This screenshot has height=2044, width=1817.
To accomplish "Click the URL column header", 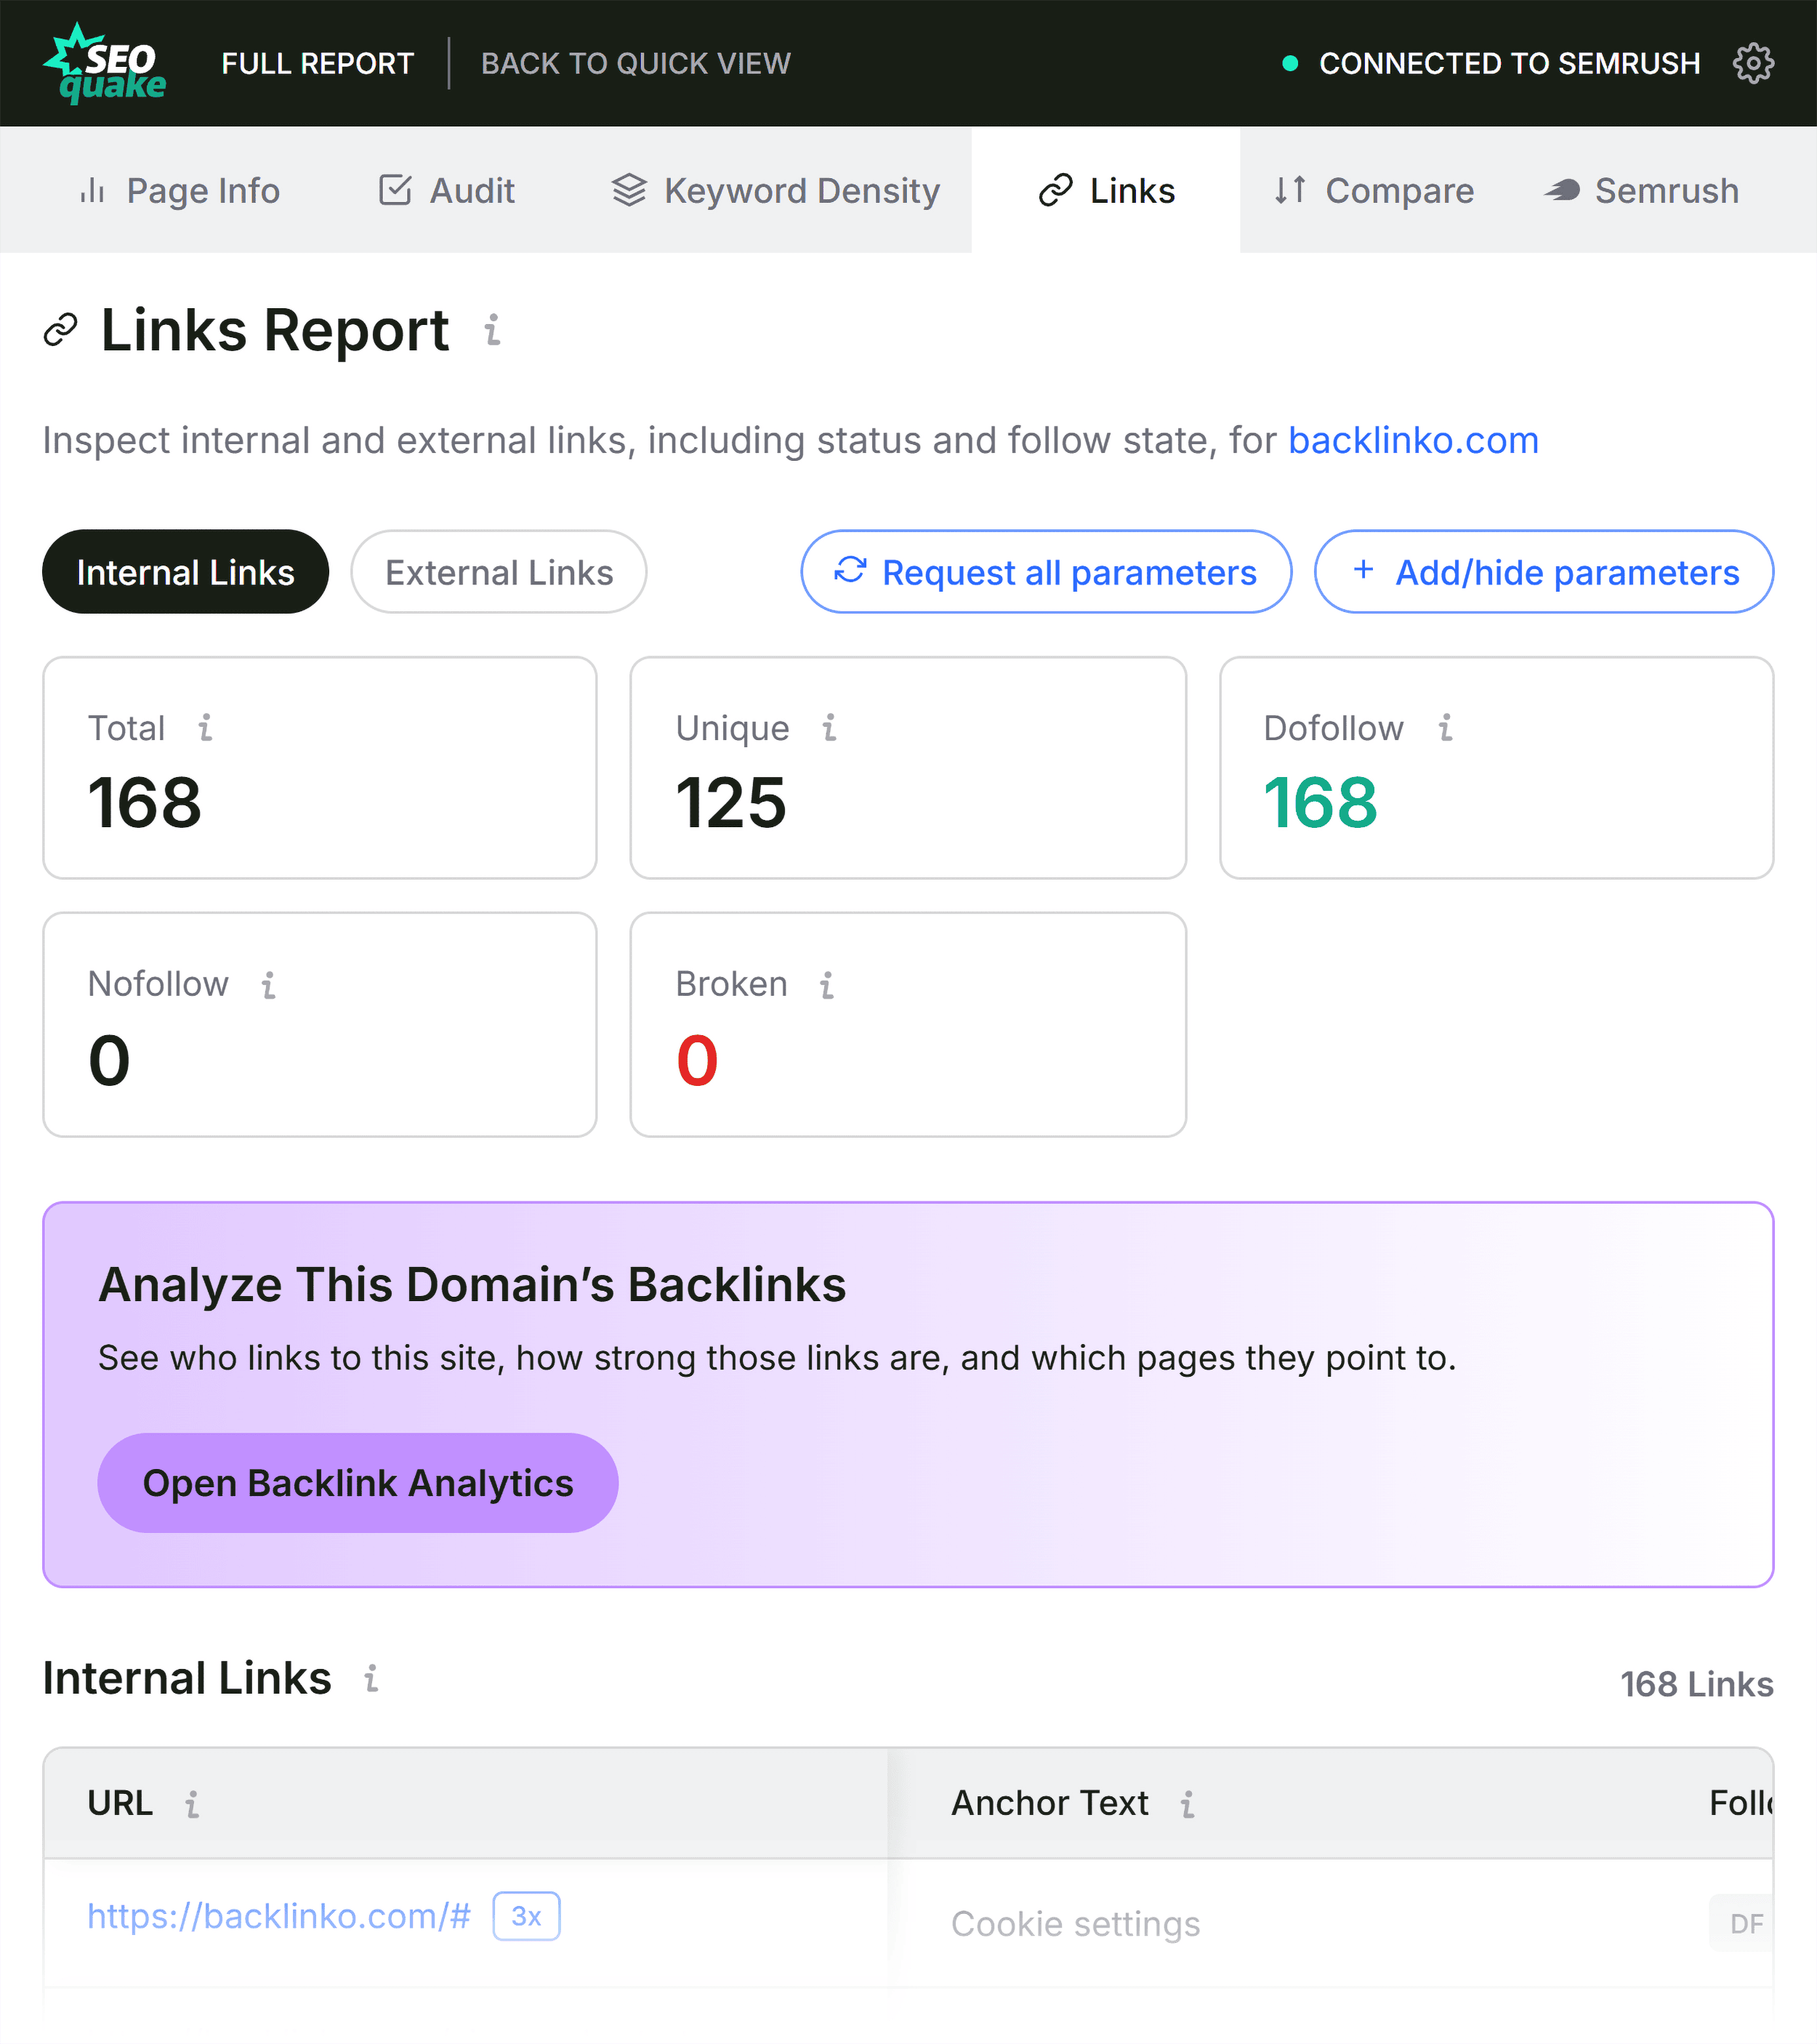I will (465, 1803).
